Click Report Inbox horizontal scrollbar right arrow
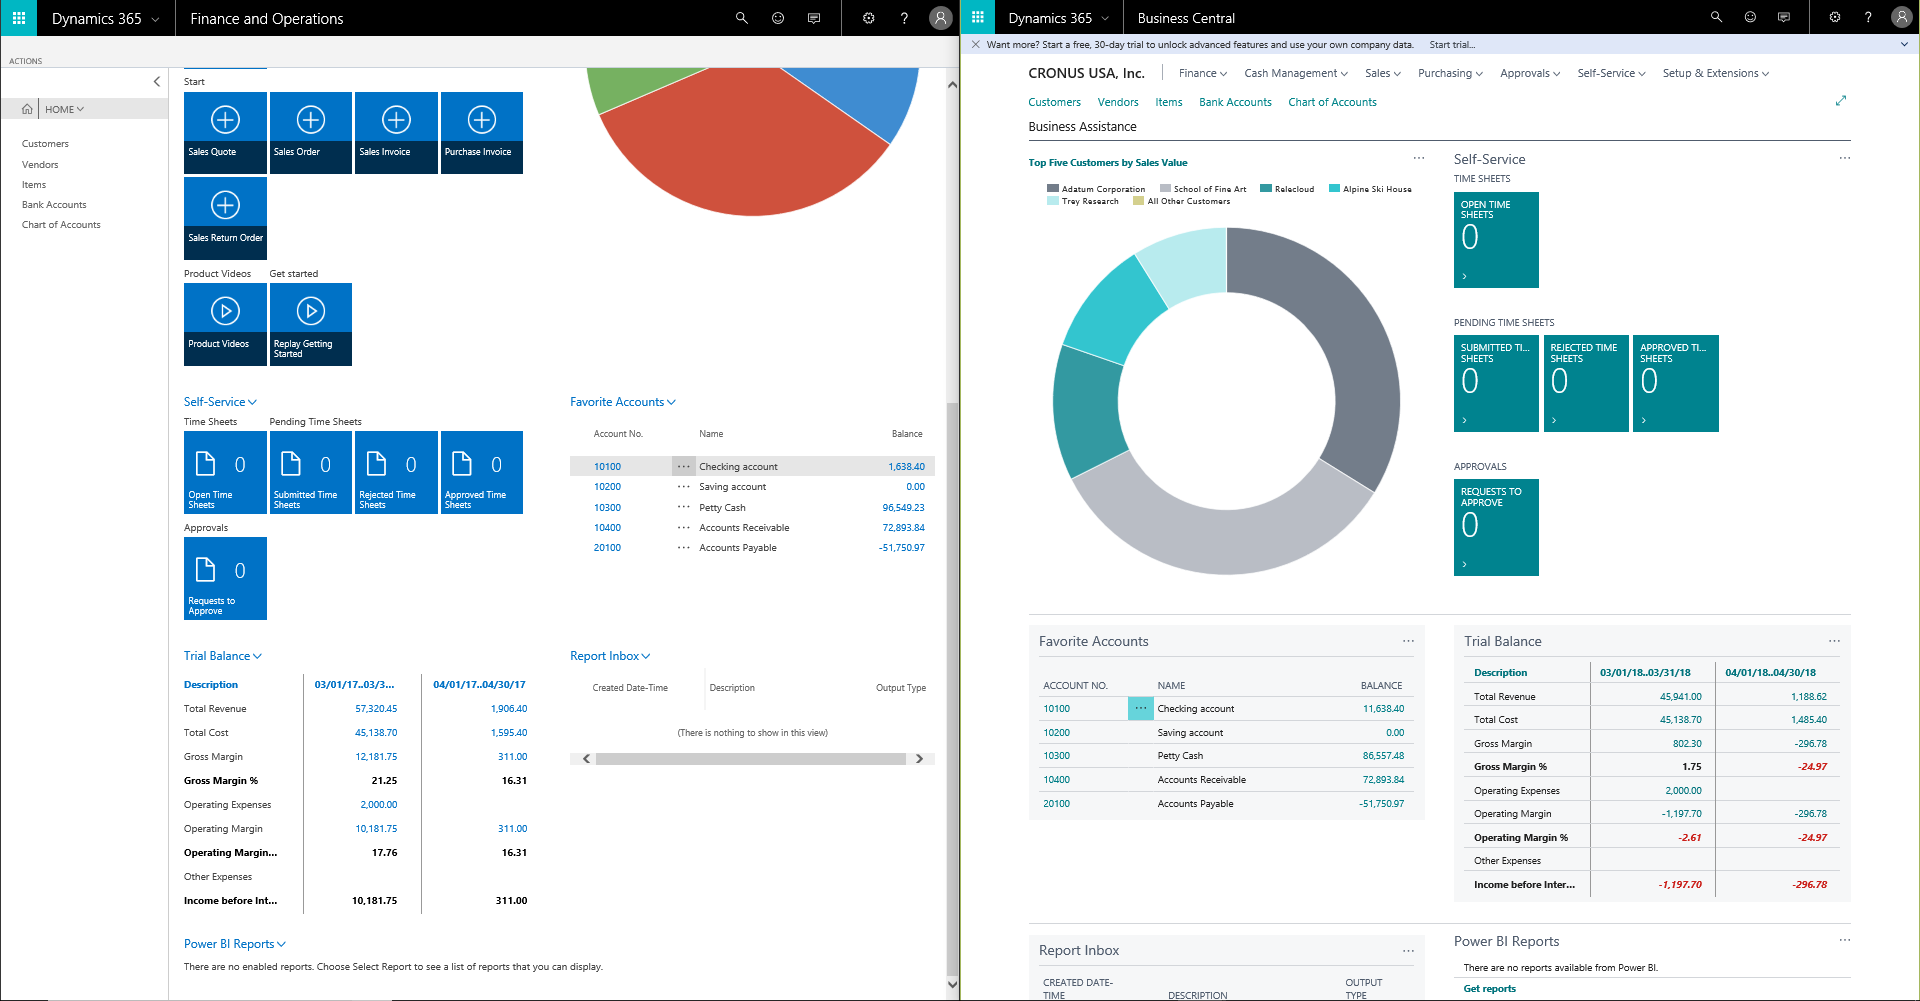 click(920, 759)
